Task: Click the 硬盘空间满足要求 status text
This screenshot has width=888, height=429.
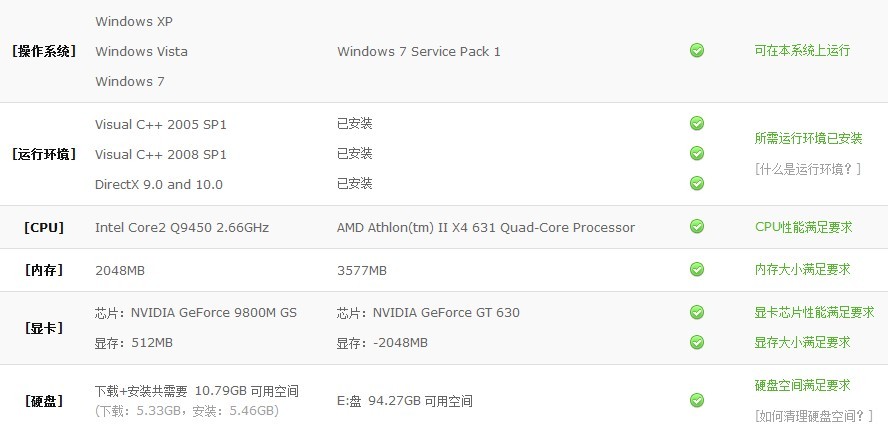Action: (x=802, y=385)
